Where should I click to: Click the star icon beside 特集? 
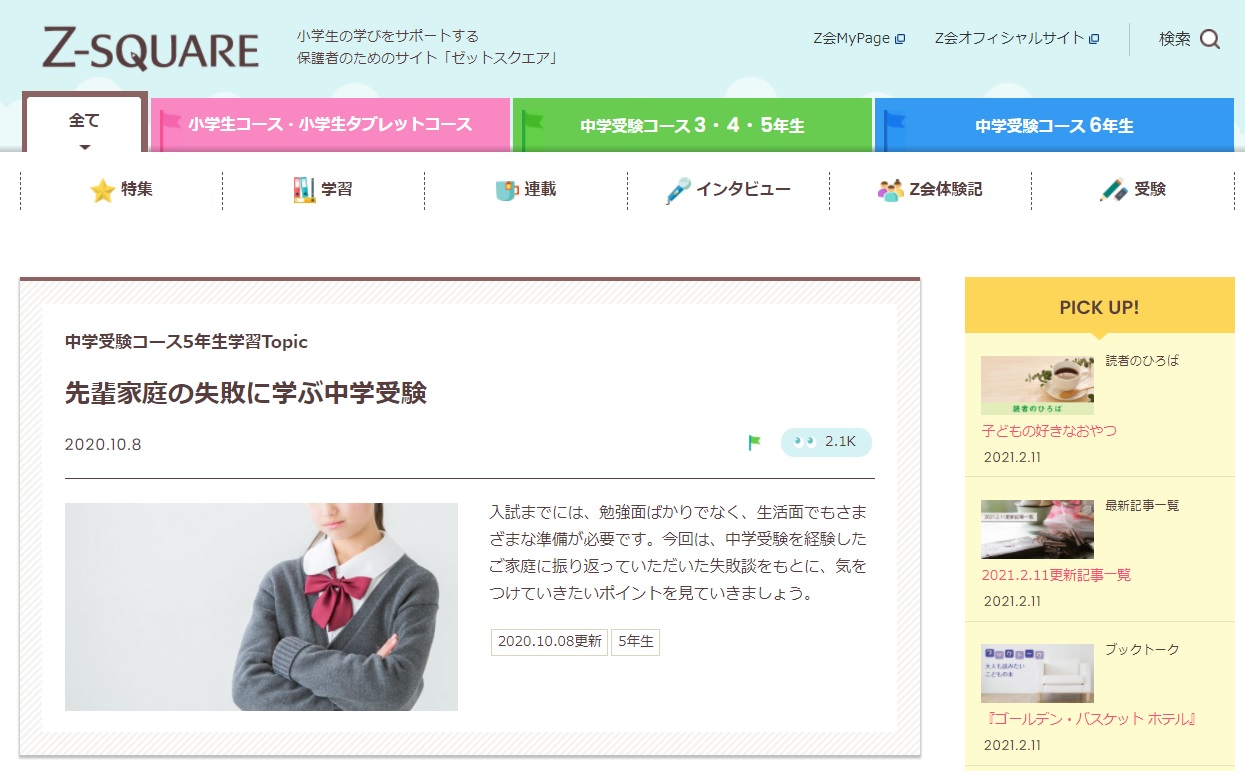point(102,190)
